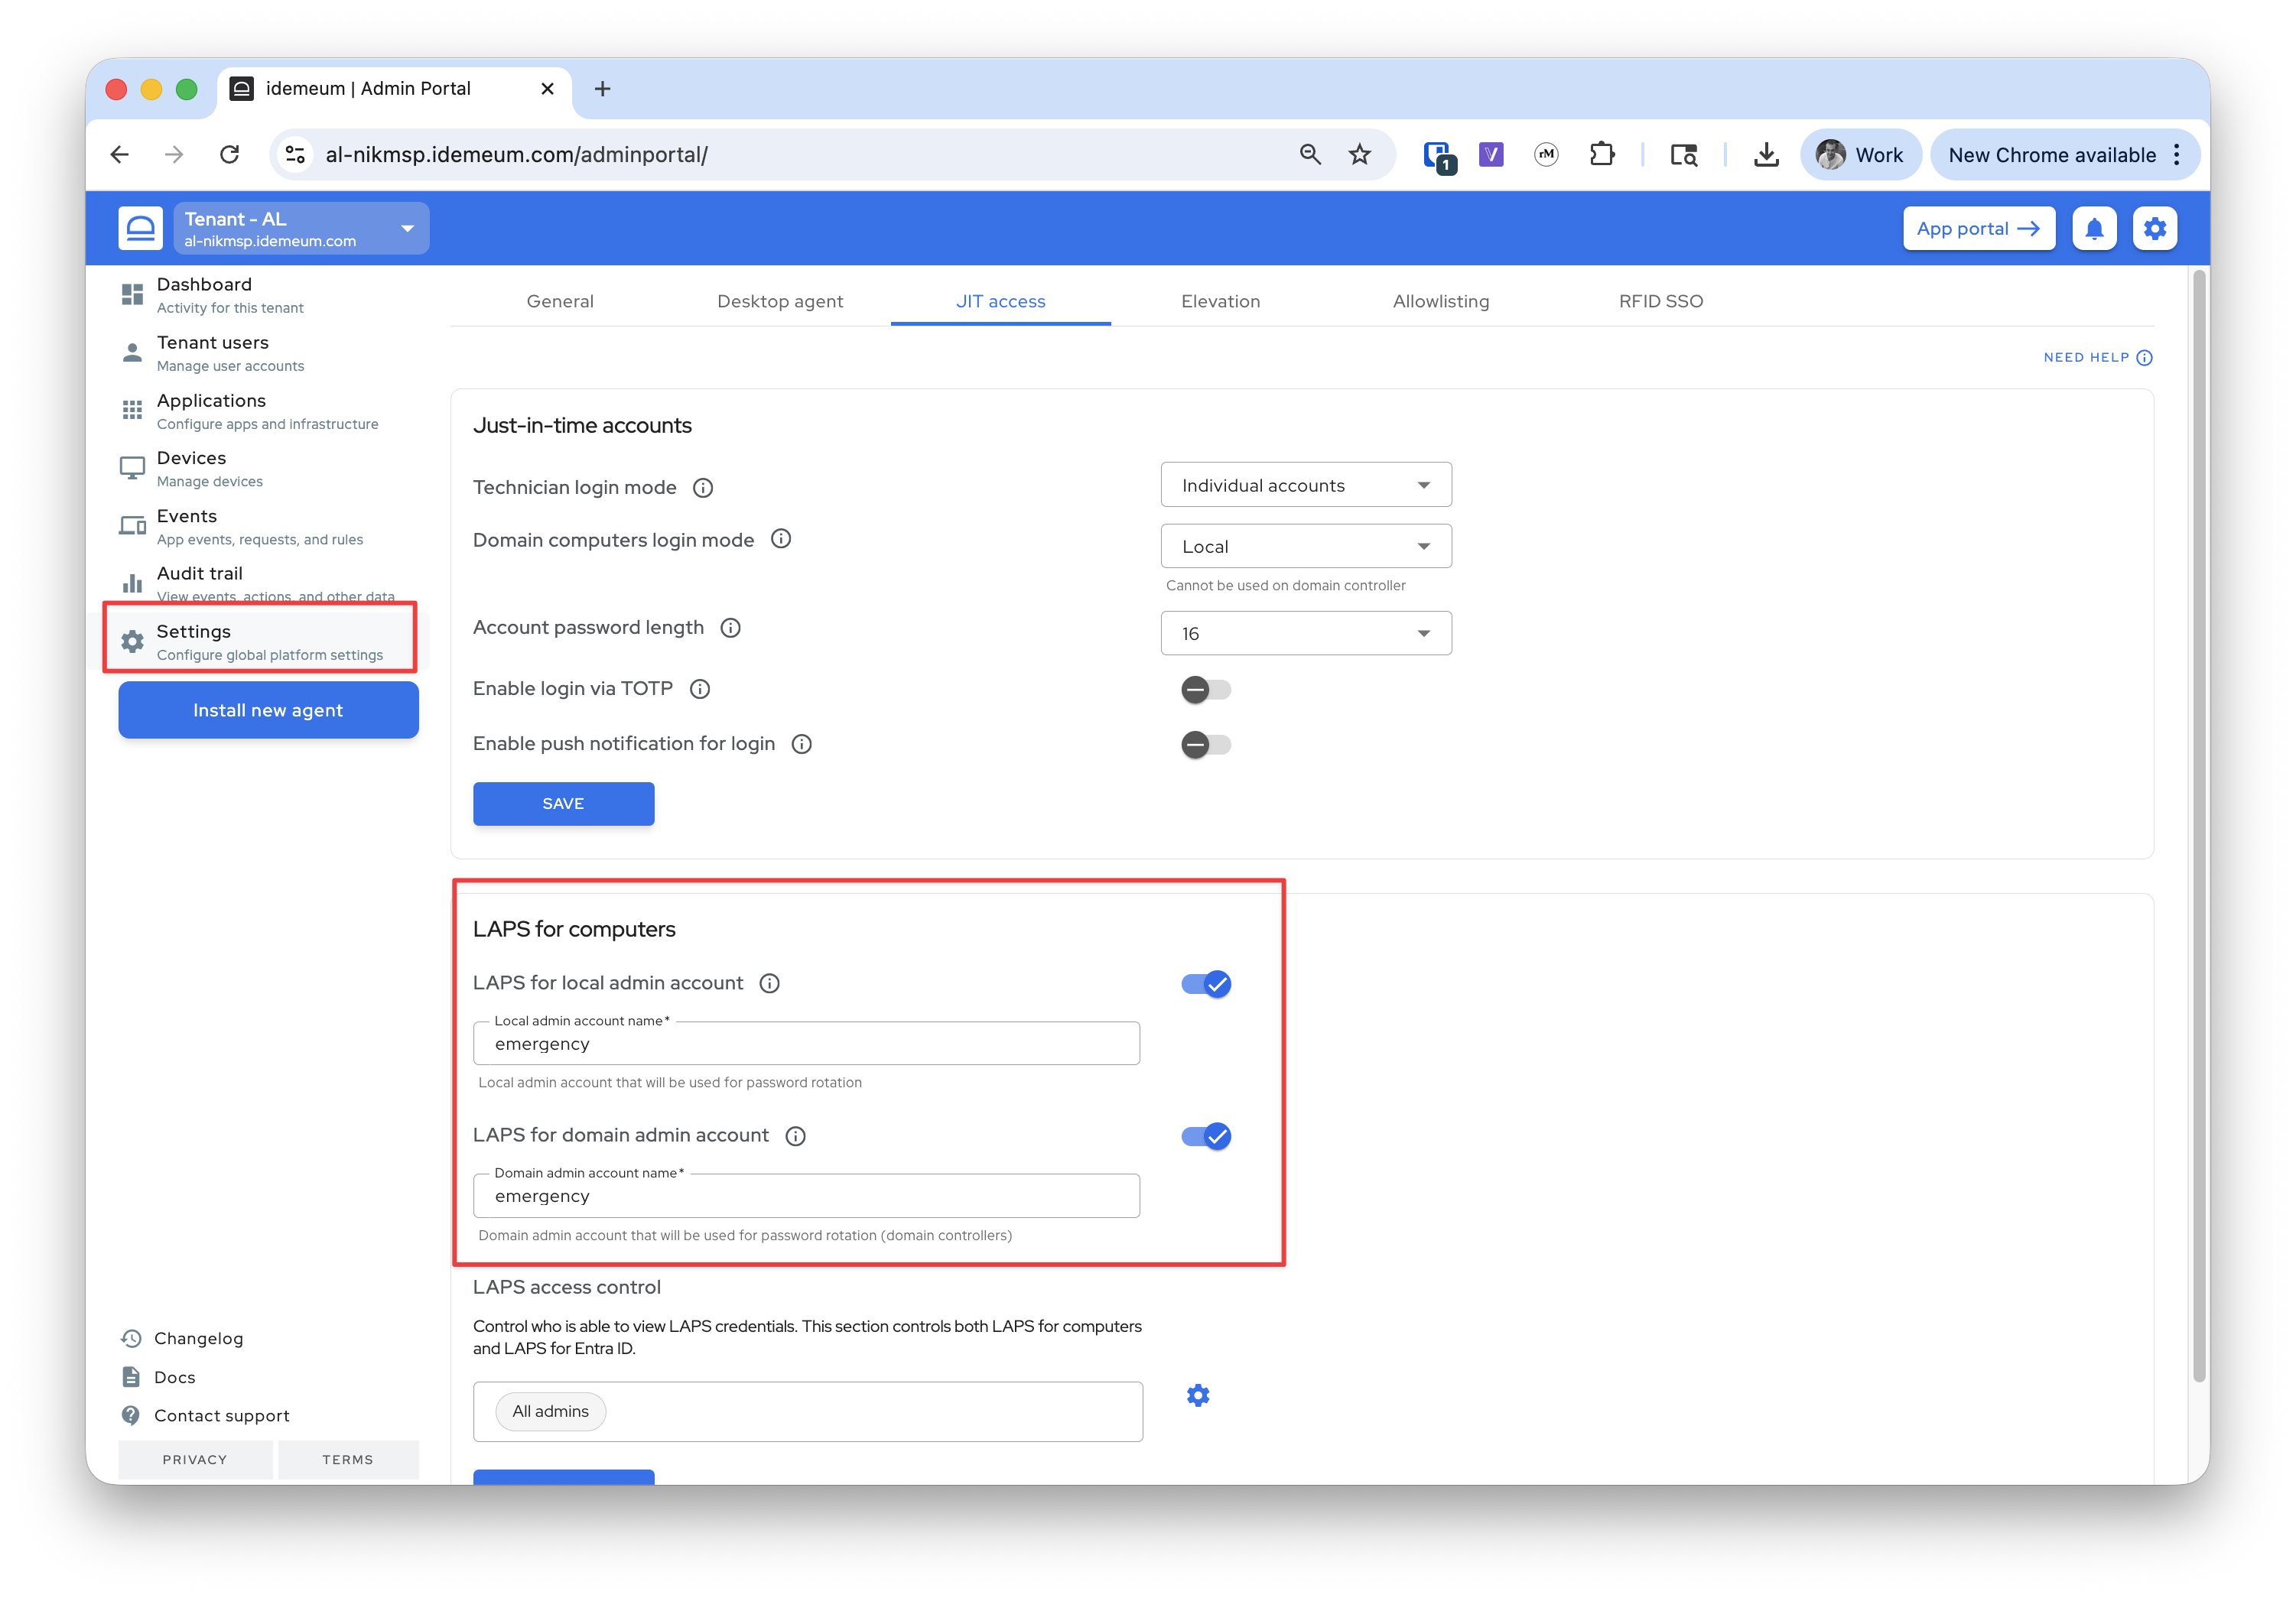The height and width of the screenshot is (1598, 2296).
Task: Switch to the Elevation tab
Action: coord(1220,301)
